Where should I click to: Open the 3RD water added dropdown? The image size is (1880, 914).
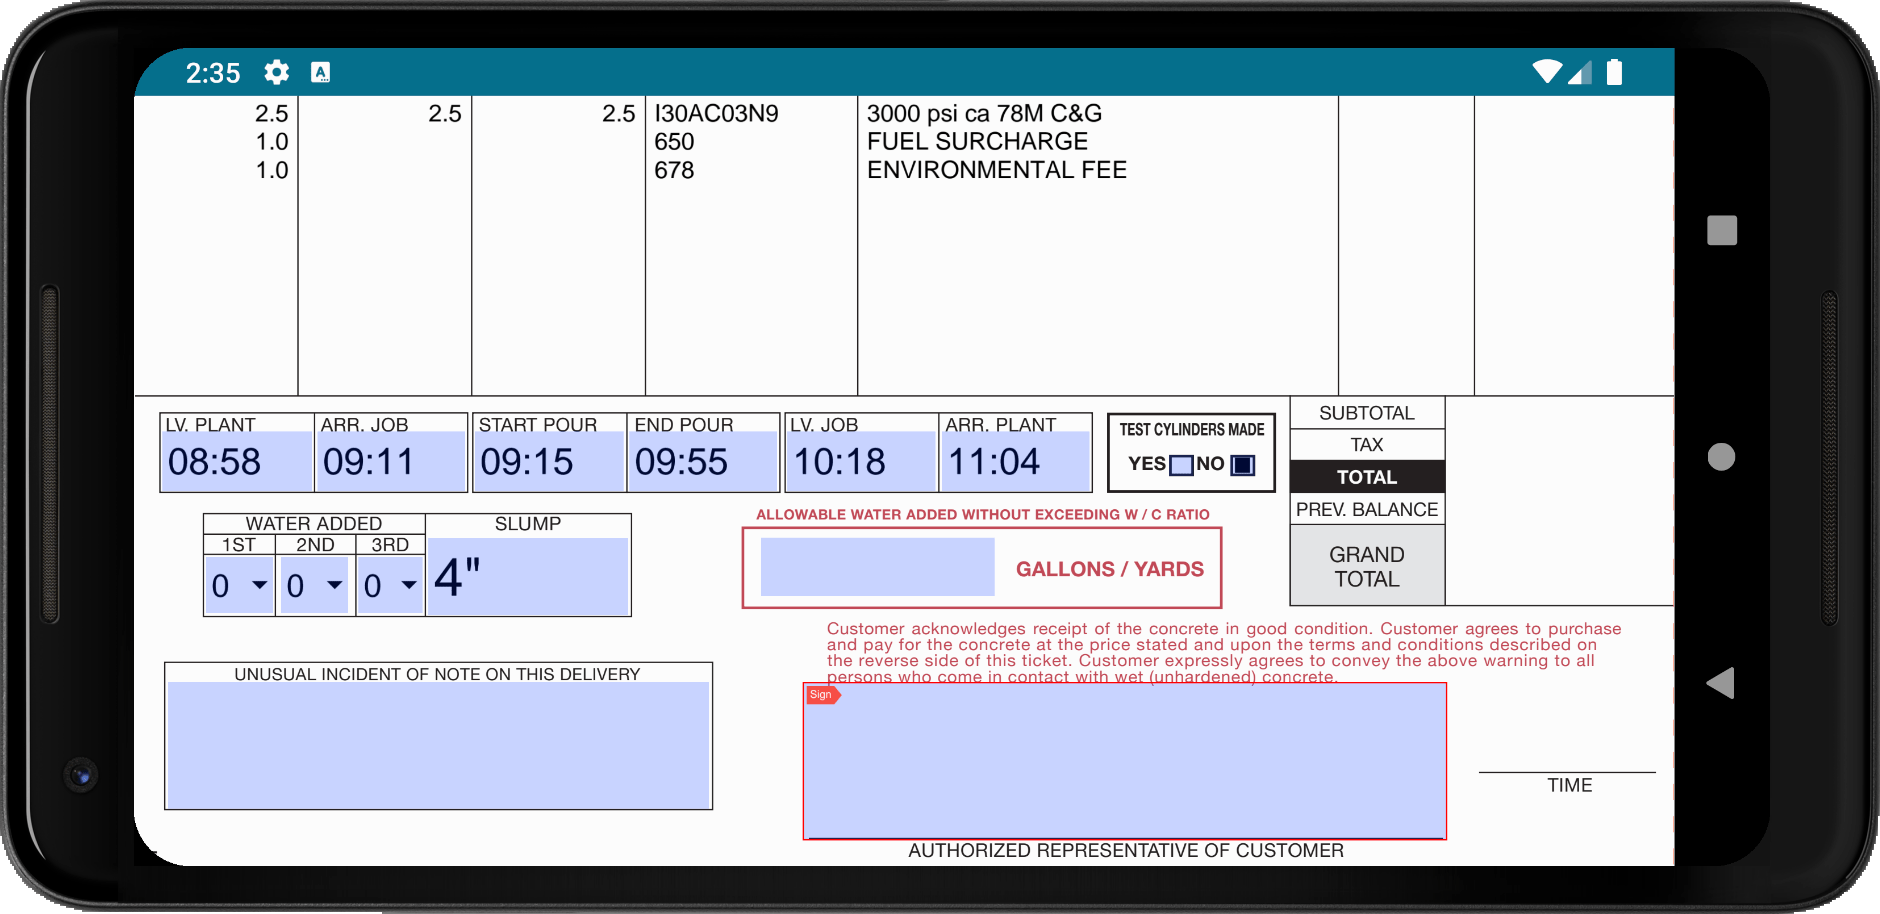tap(390, 585)
